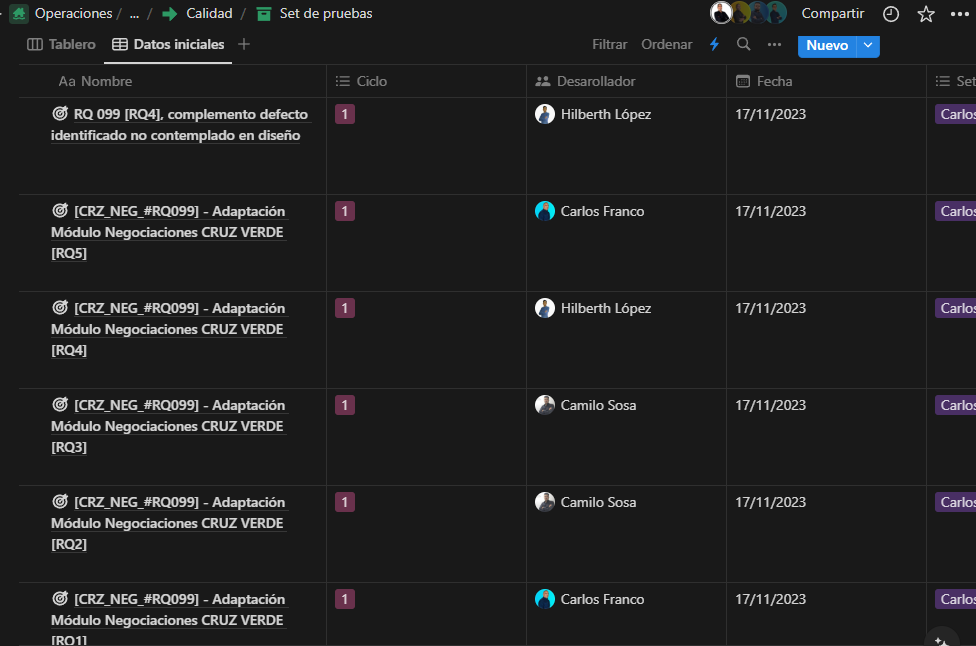The image size is (976, 646).
Task: Open the search magnifier icon
Action: point(743,45)
